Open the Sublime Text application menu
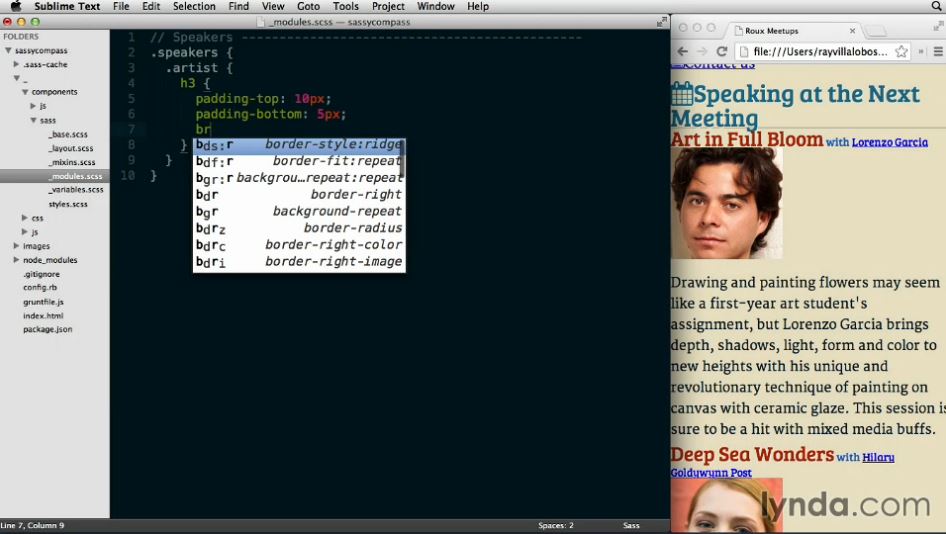 point(67,6)
